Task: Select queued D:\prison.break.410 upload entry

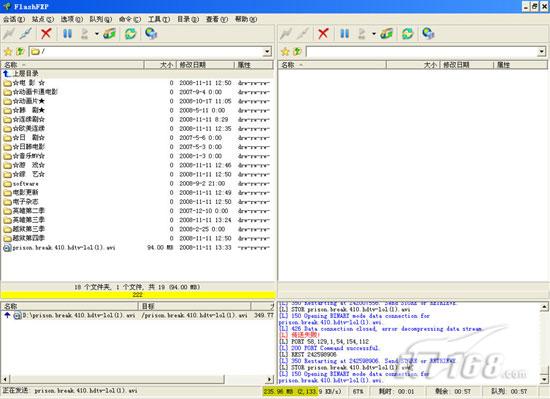Action: 138,315
